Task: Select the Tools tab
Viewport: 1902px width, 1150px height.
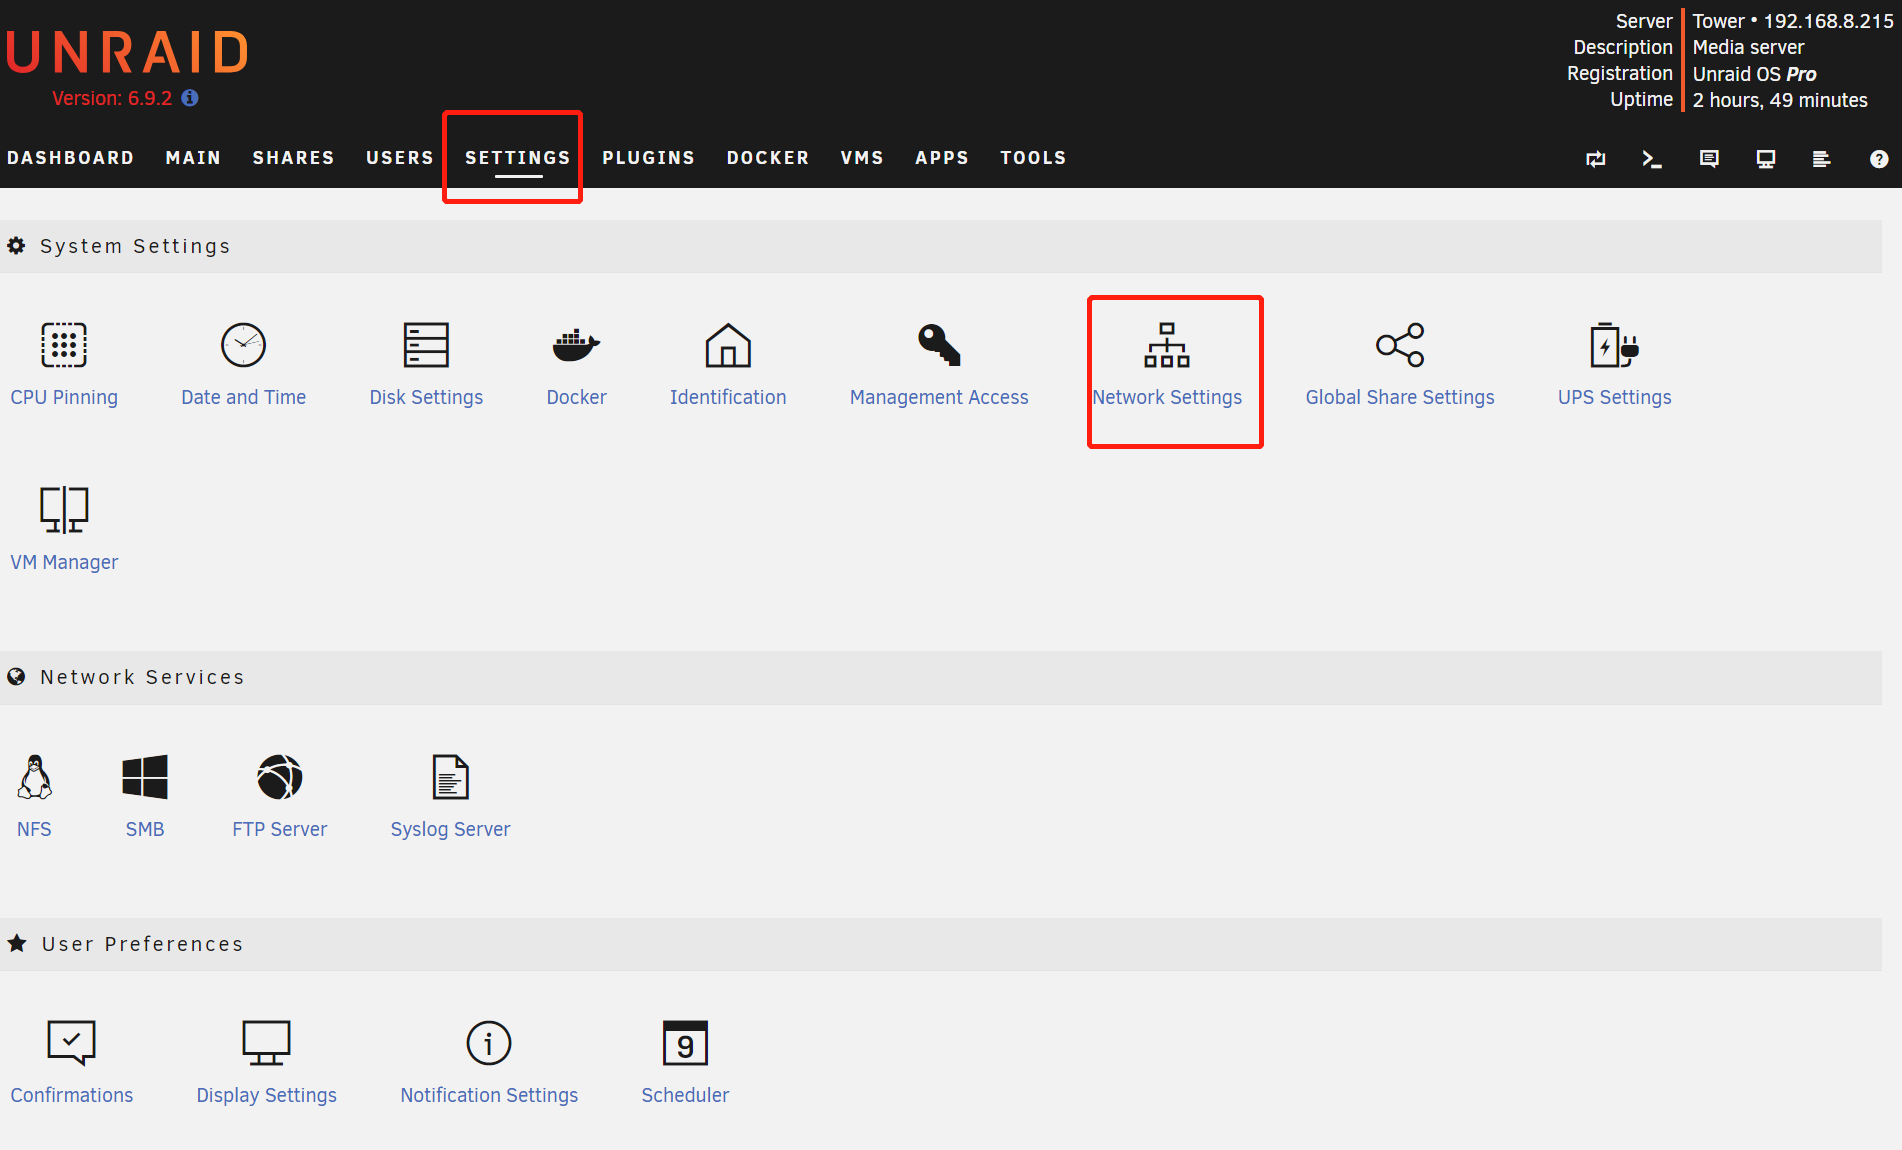Action: 1033,158
